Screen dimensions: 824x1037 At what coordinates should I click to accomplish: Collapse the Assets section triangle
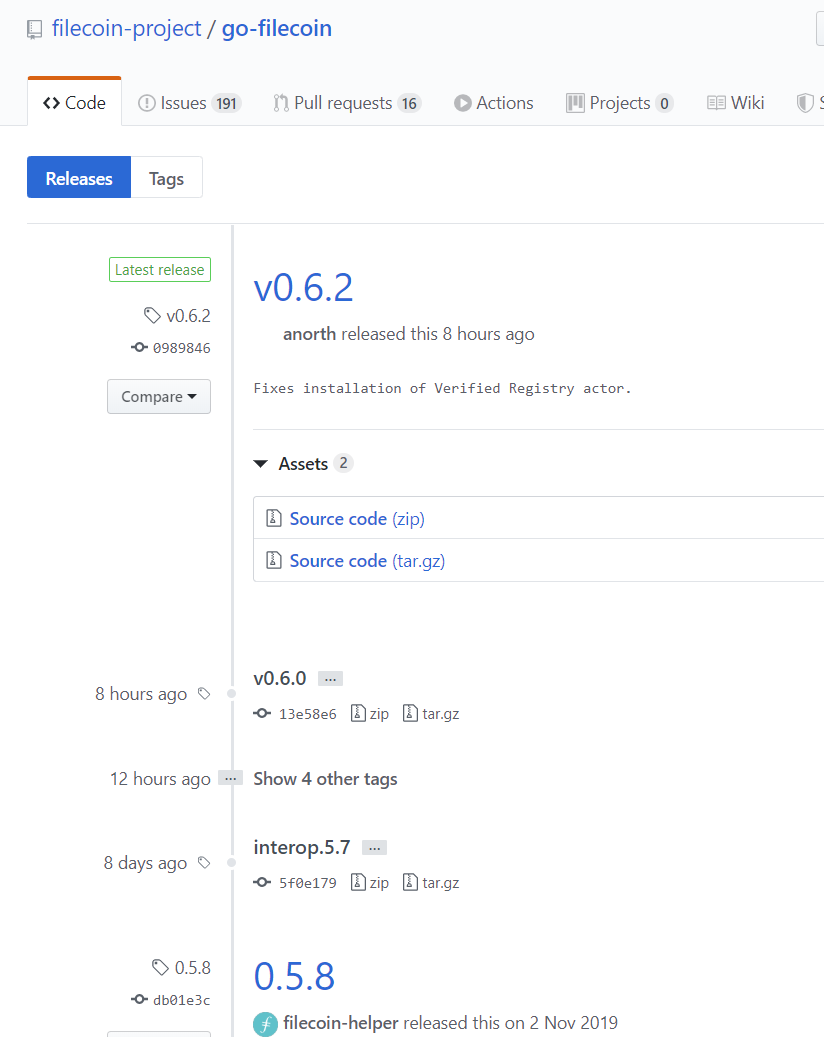[261, 464]
